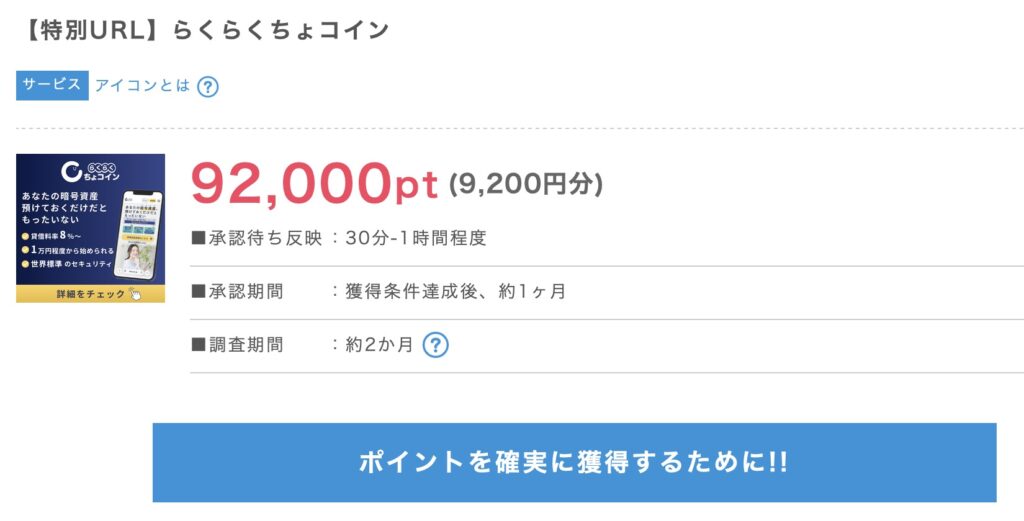
Task: Click the blue ポイントを確実に獲得するために!! button
Action: pos(574,462)
